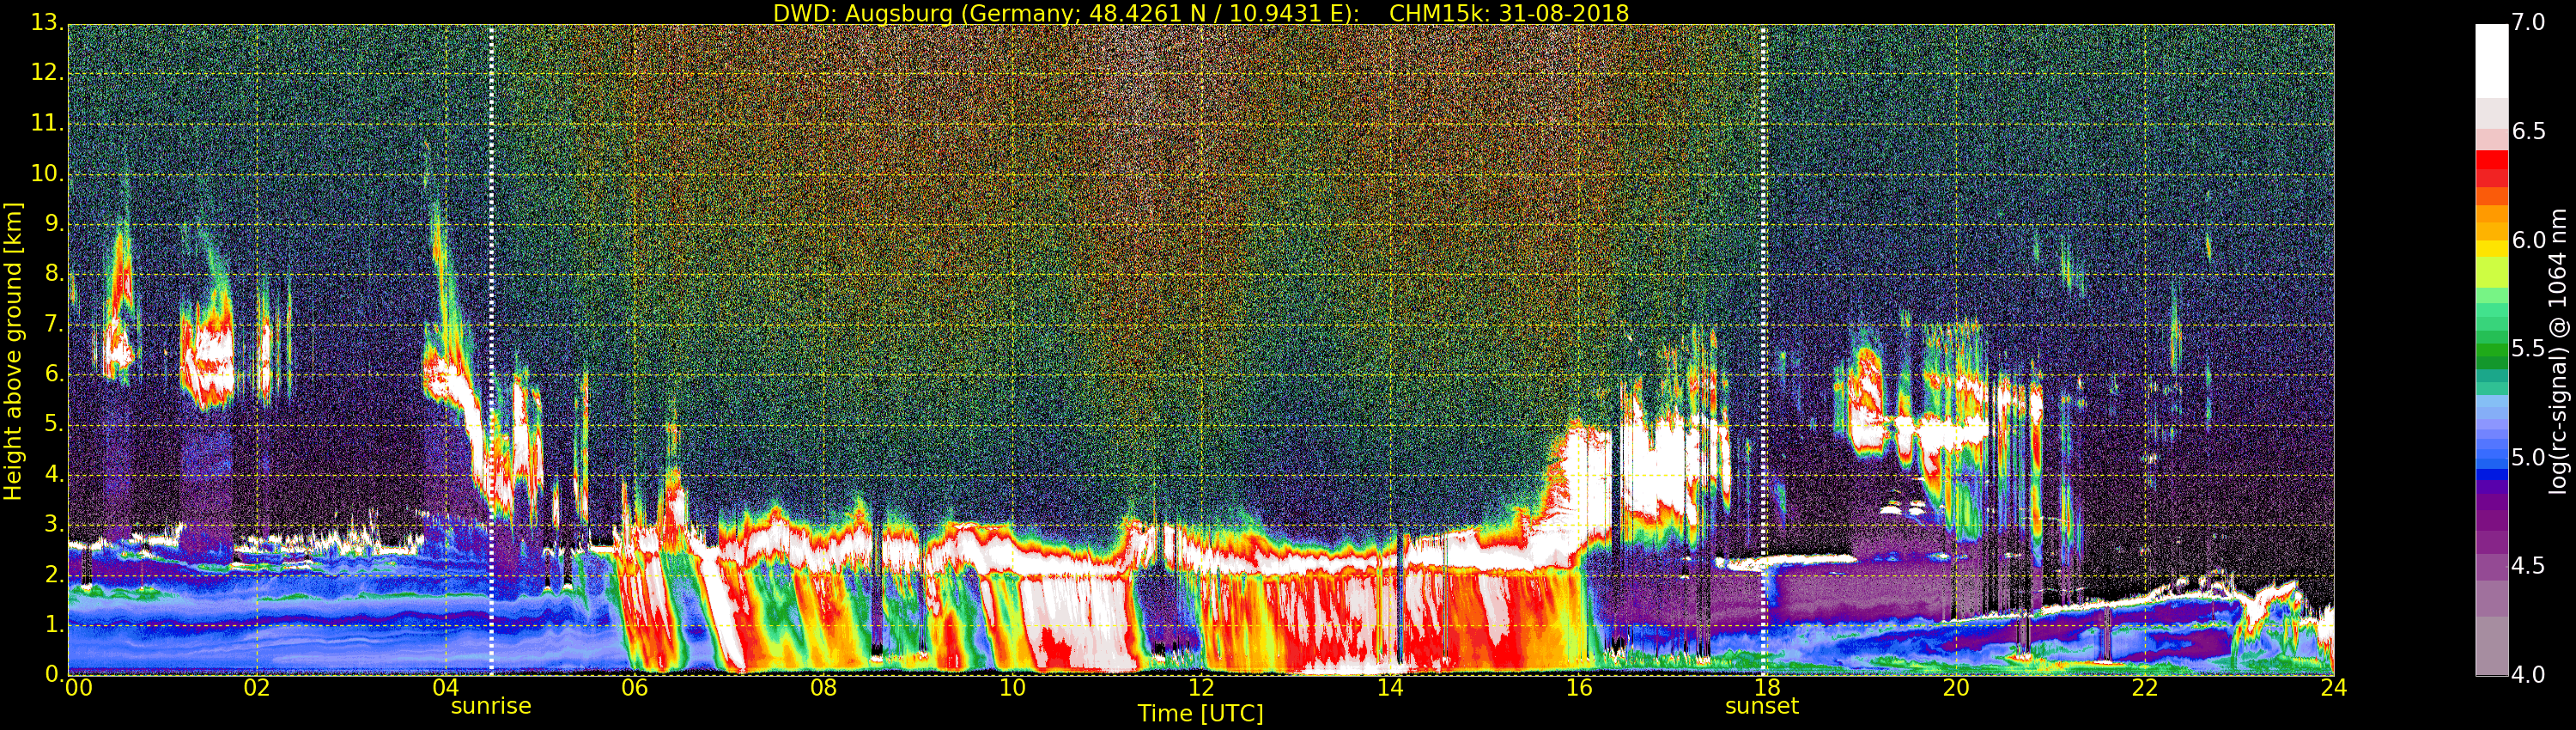Click the "08" time axis tick label
The image size is (2576, 730).
pyautogui.click(x=824, y=688)
